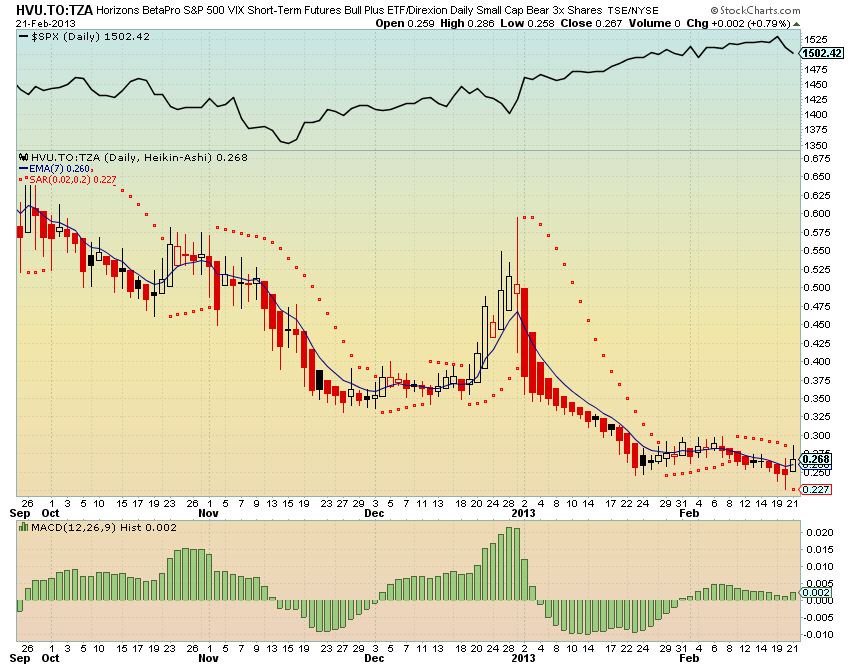Viewport: 850px width, 668px height.
Task: Click the blue line marker before EMA(7)
Action: (x=23, y=169)
